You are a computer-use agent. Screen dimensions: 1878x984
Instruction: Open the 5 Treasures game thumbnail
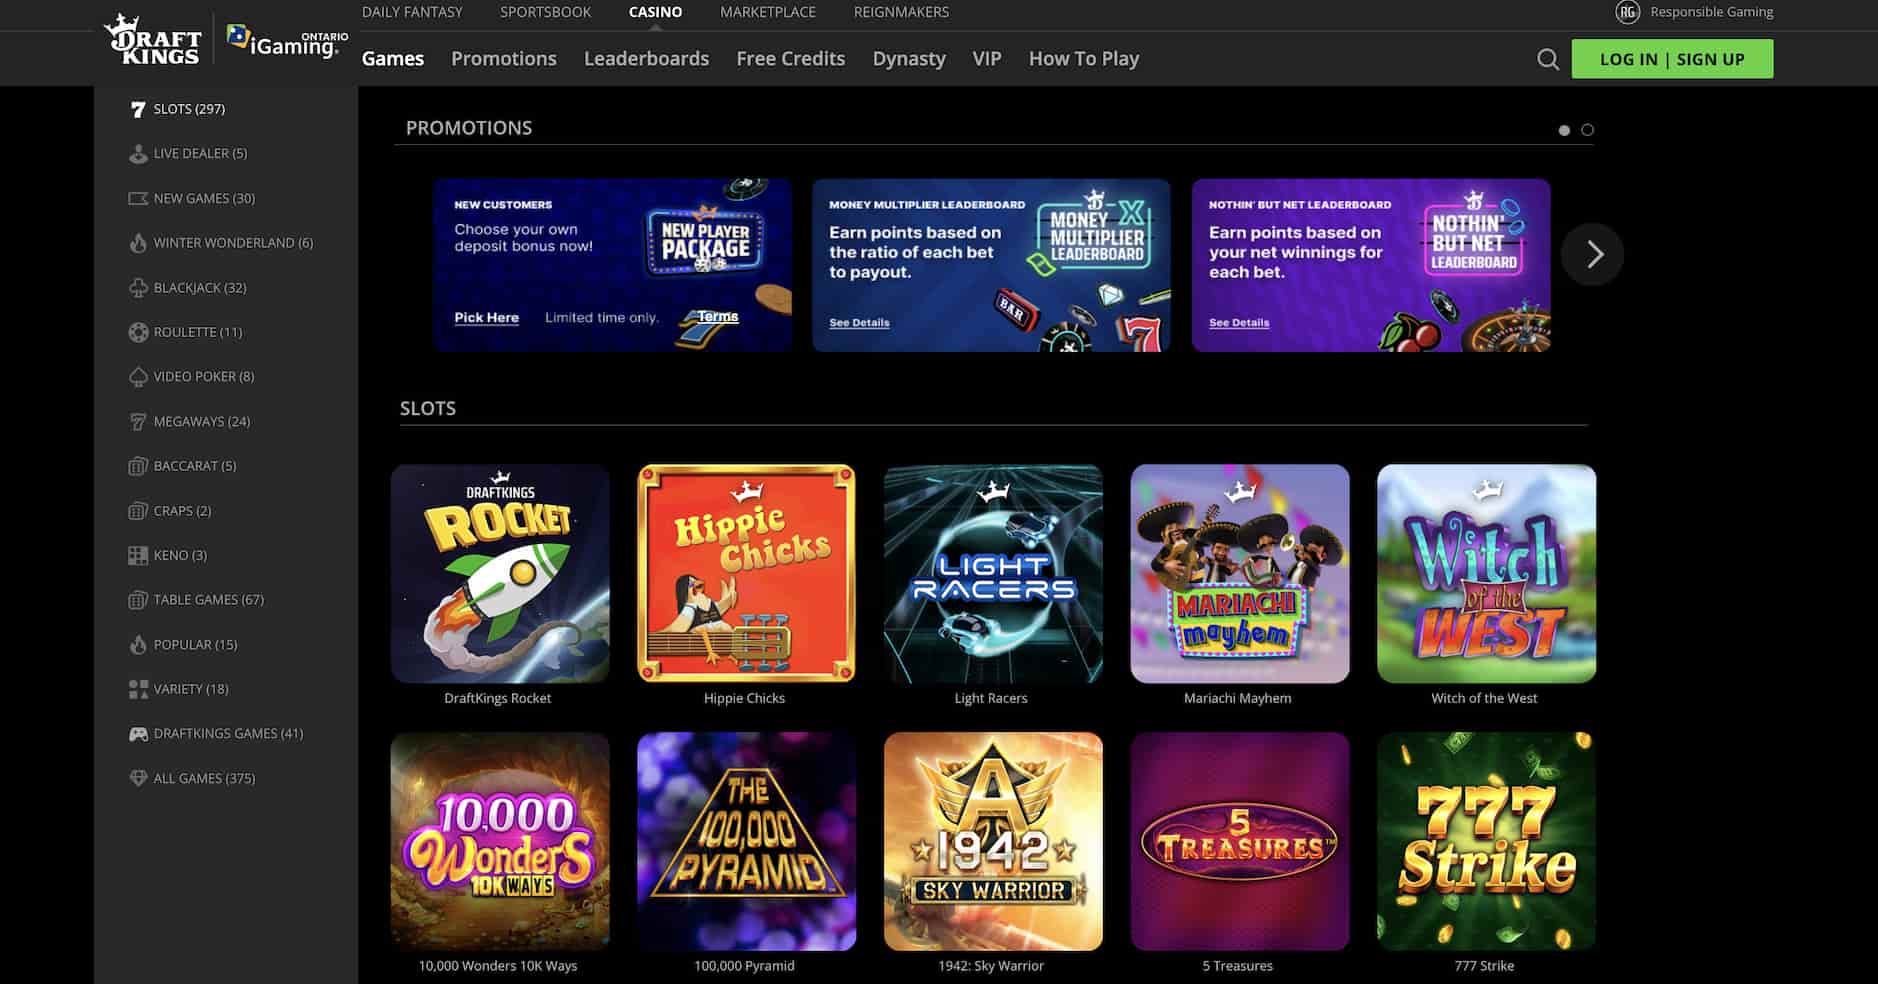[x=1240, y=842]
